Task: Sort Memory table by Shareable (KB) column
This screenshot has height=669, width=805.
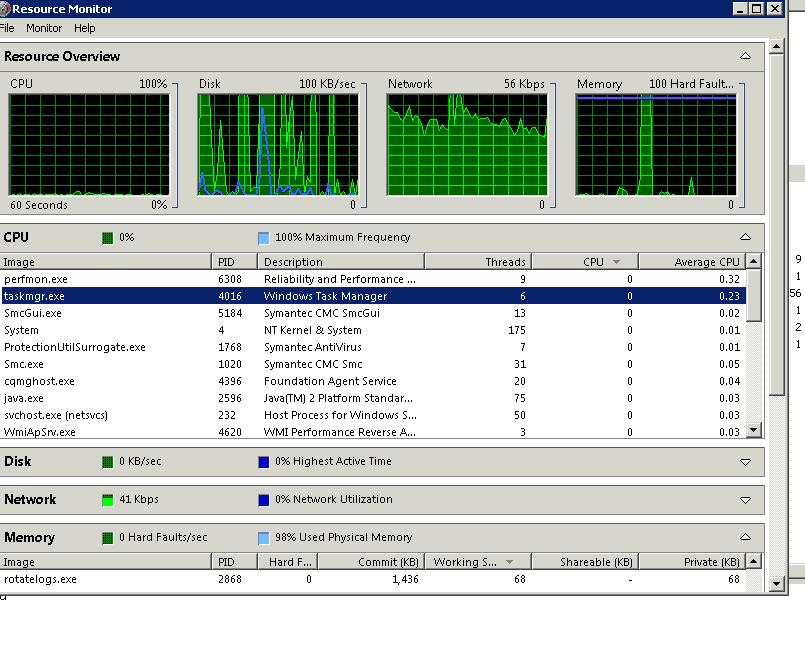Action: pyautogui.click(x=585, y=562)
